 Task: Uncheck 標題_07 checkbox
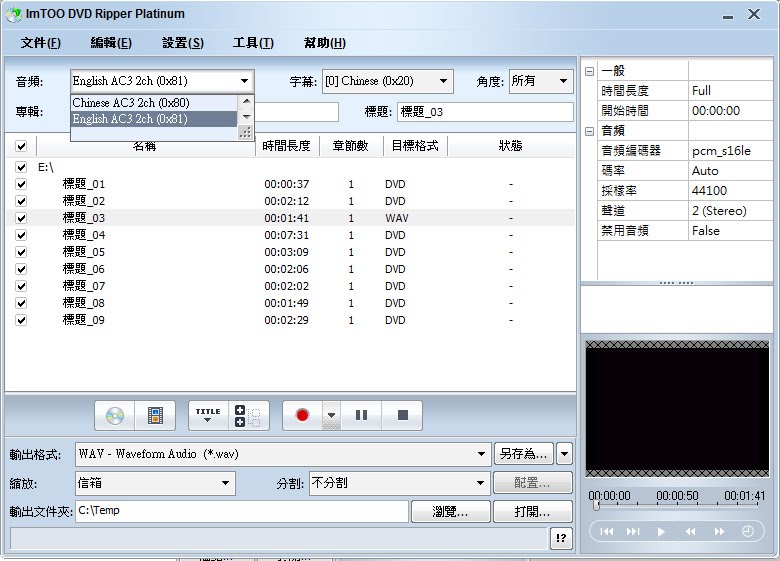pyautogui.click(x=21, y=285)
